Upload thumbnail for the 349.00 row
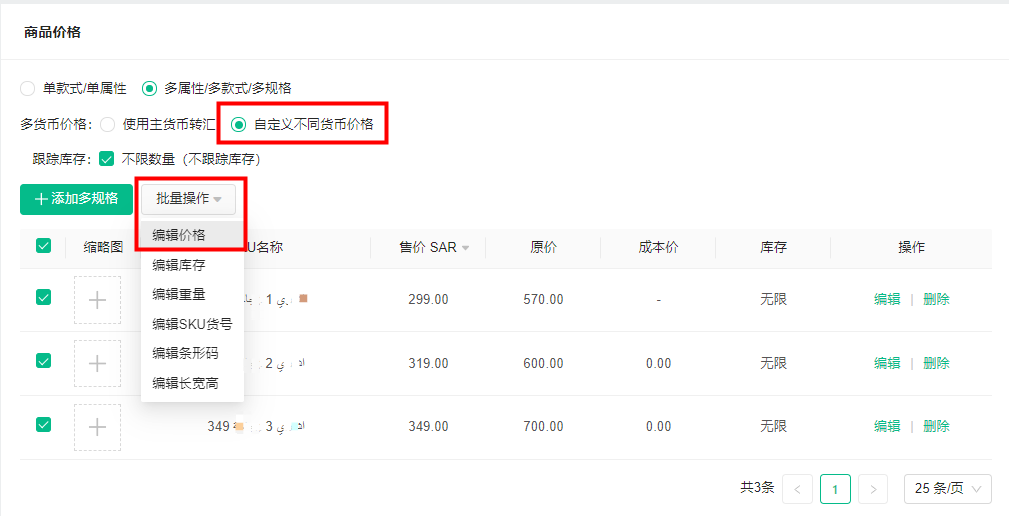Viewport: 1009px width, 516px height. tap(97, 427)
